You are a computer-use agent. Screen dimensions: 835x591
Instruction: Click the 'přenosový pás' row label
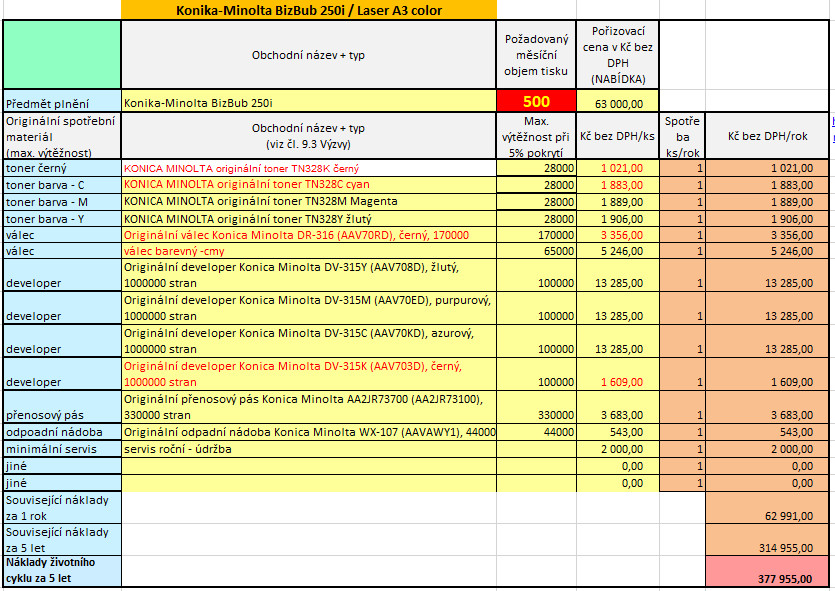tap(62, 407)
